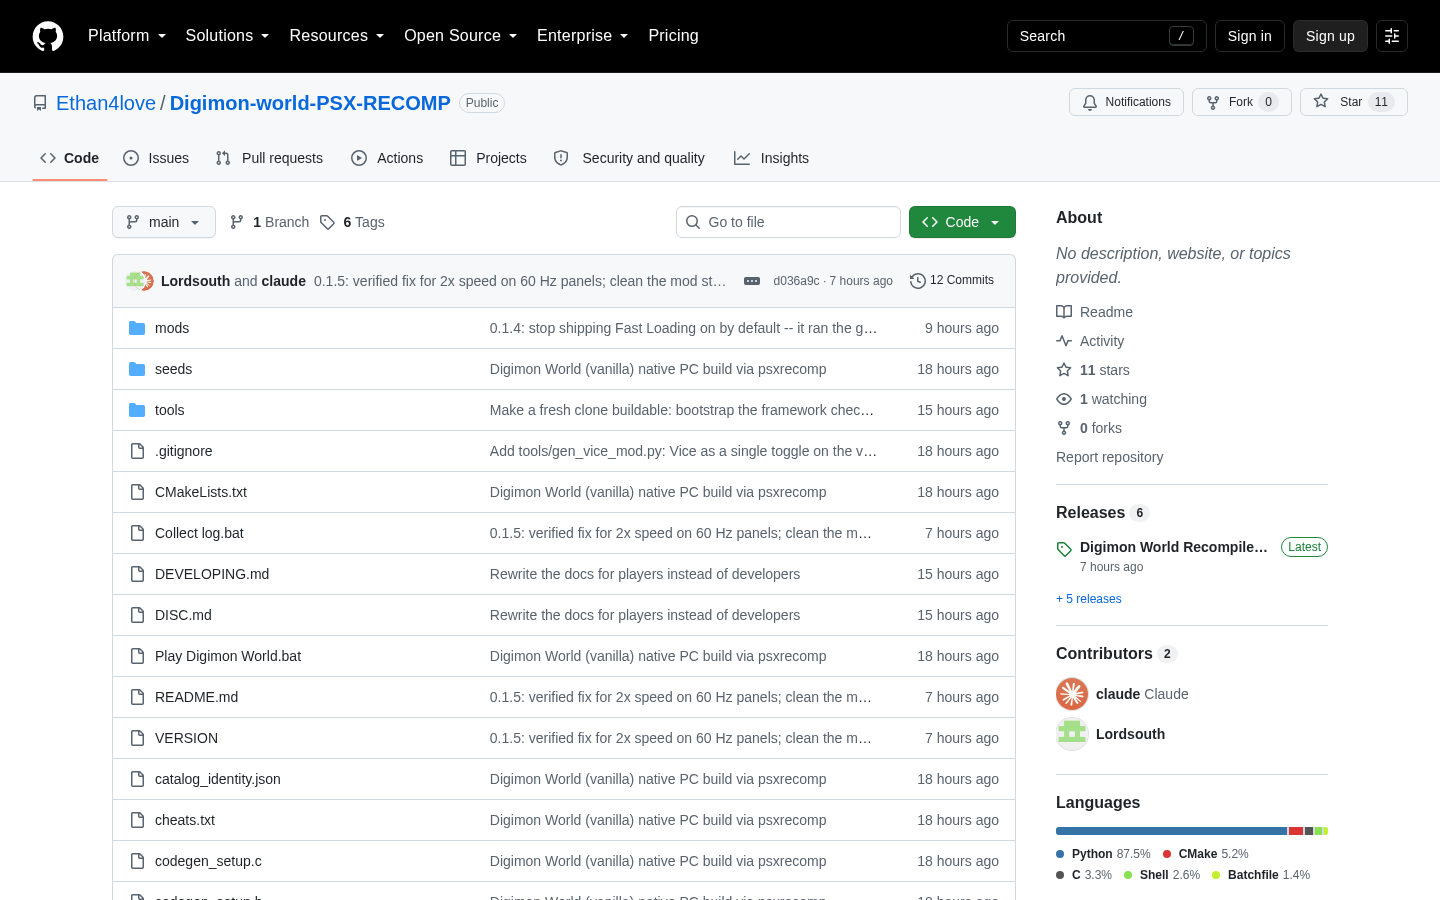Open the catalog_identity.json file
The height and width of the screenshot is (900, 1440).
point(218,779)
